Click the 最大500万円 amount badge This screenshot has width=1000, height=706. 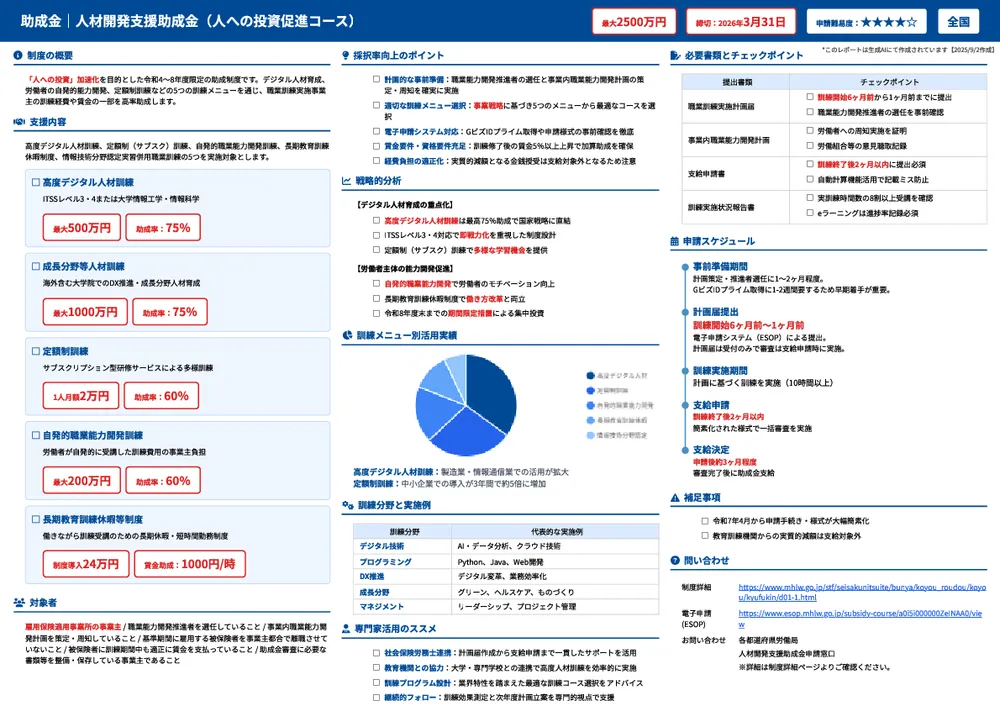[82, 228]
